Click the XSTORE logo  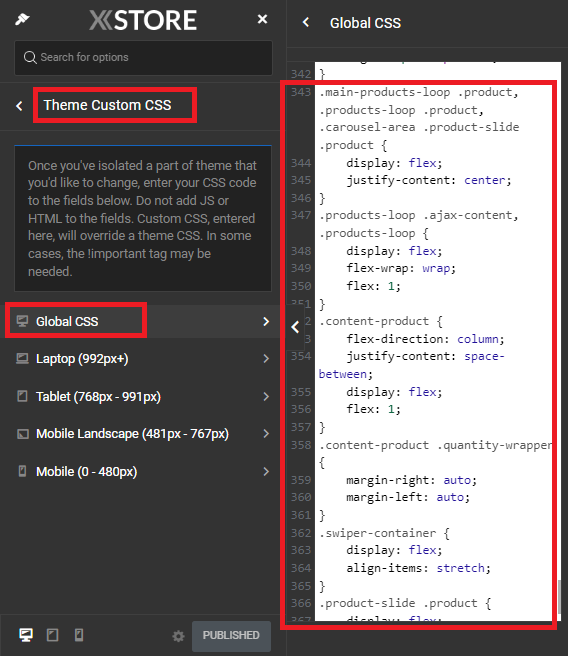click(143, 20)
